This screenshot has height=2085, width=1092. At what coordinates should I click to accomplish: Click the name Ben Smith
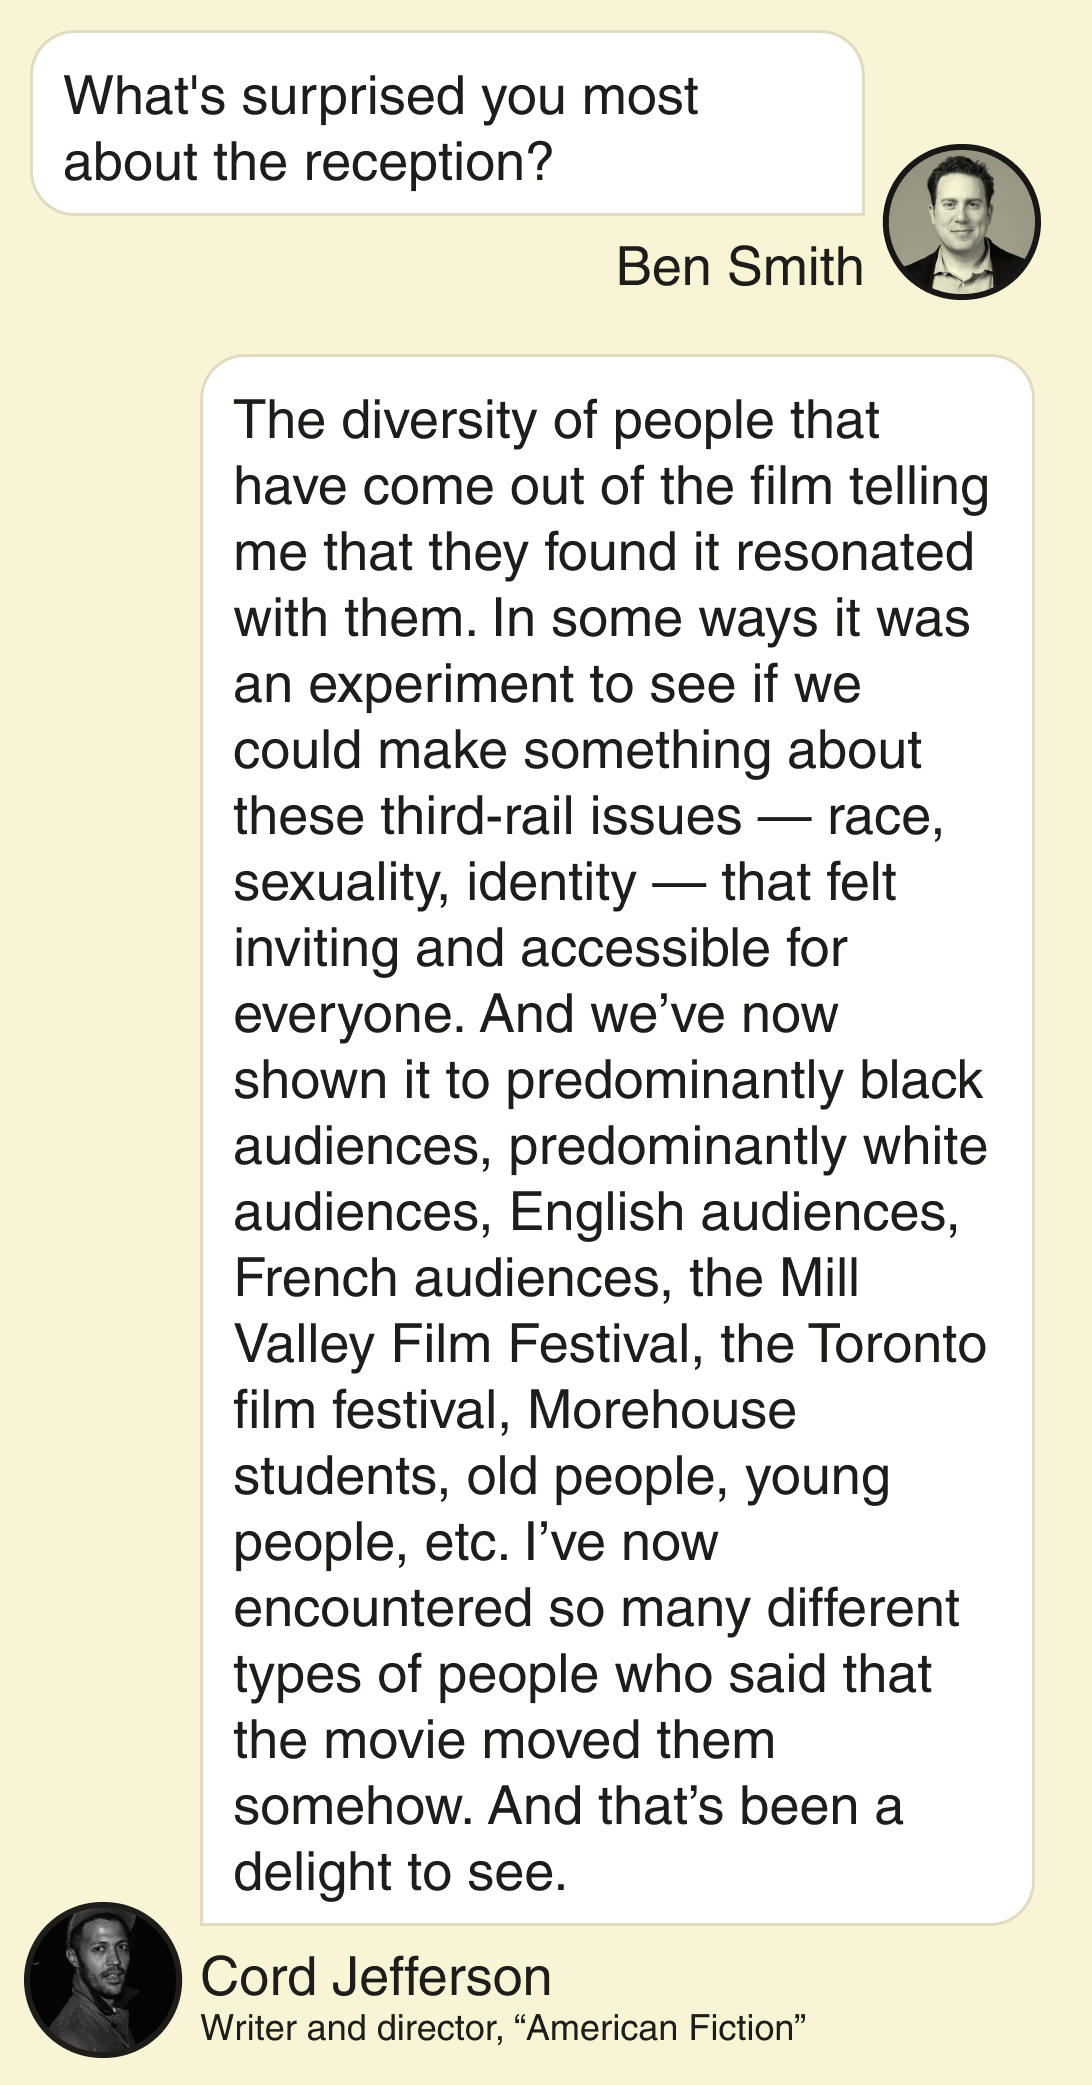739,267
